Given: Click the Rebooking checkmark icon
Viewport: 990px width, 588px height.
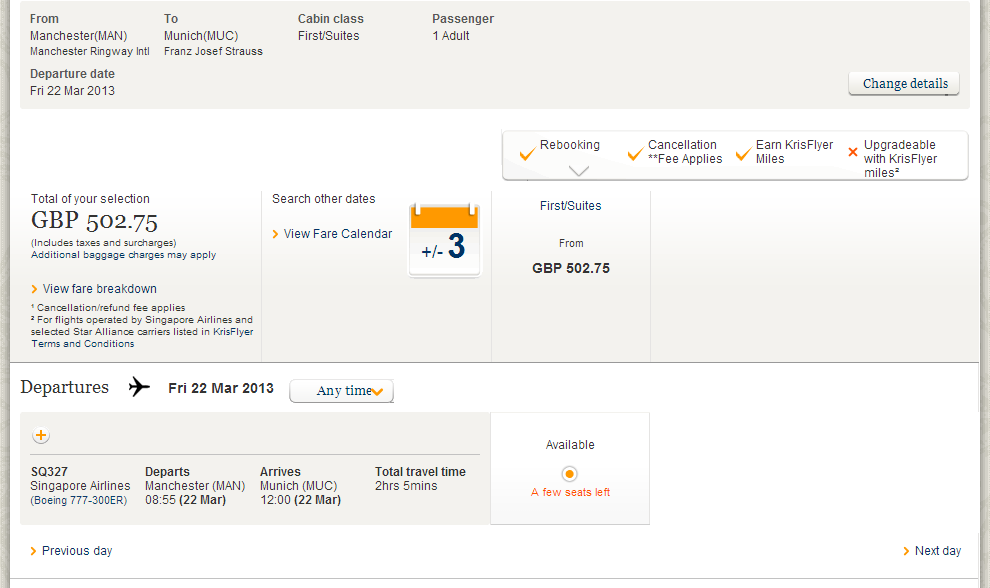Looking at the screenshot, I should coord(527,154).
